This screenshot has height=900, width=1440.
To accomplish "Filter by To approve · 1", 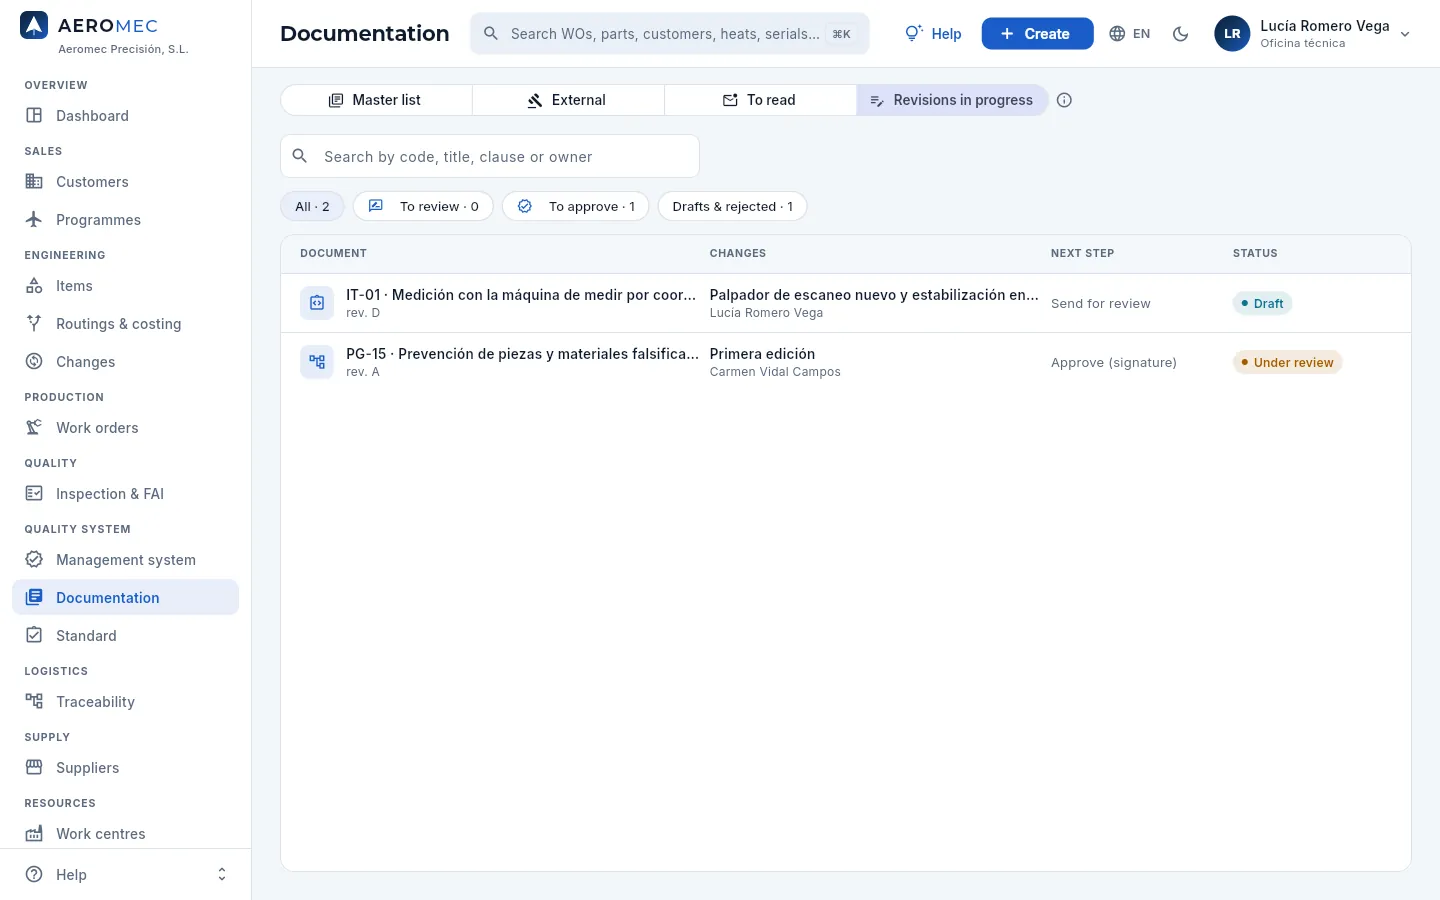I will click(576, 207).
